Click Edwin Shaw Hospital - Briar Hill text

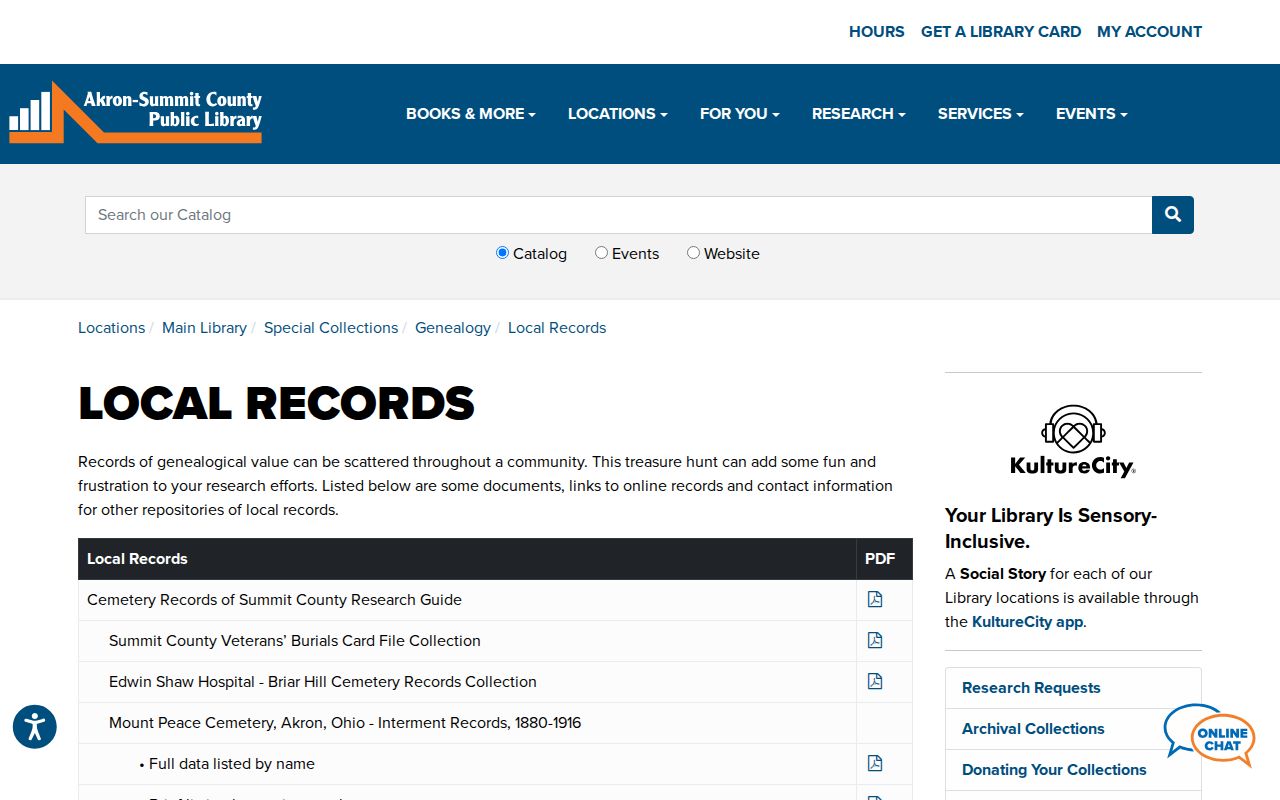[x=323, y=682]
